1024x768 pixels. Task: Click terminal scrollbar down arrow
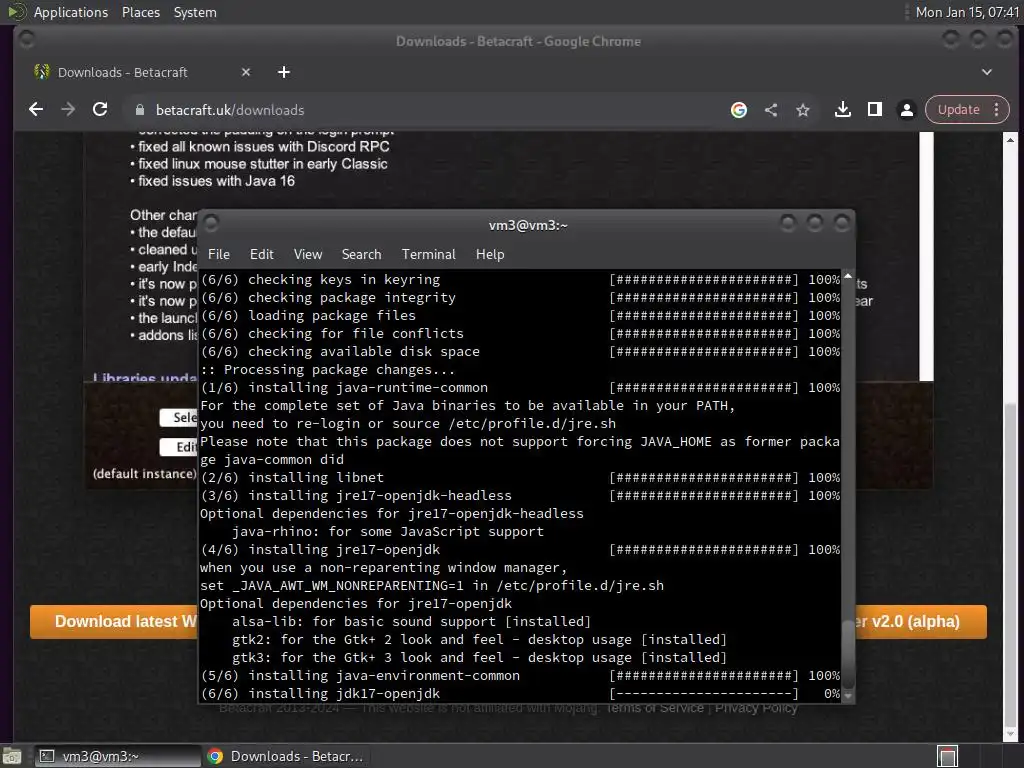848,696
